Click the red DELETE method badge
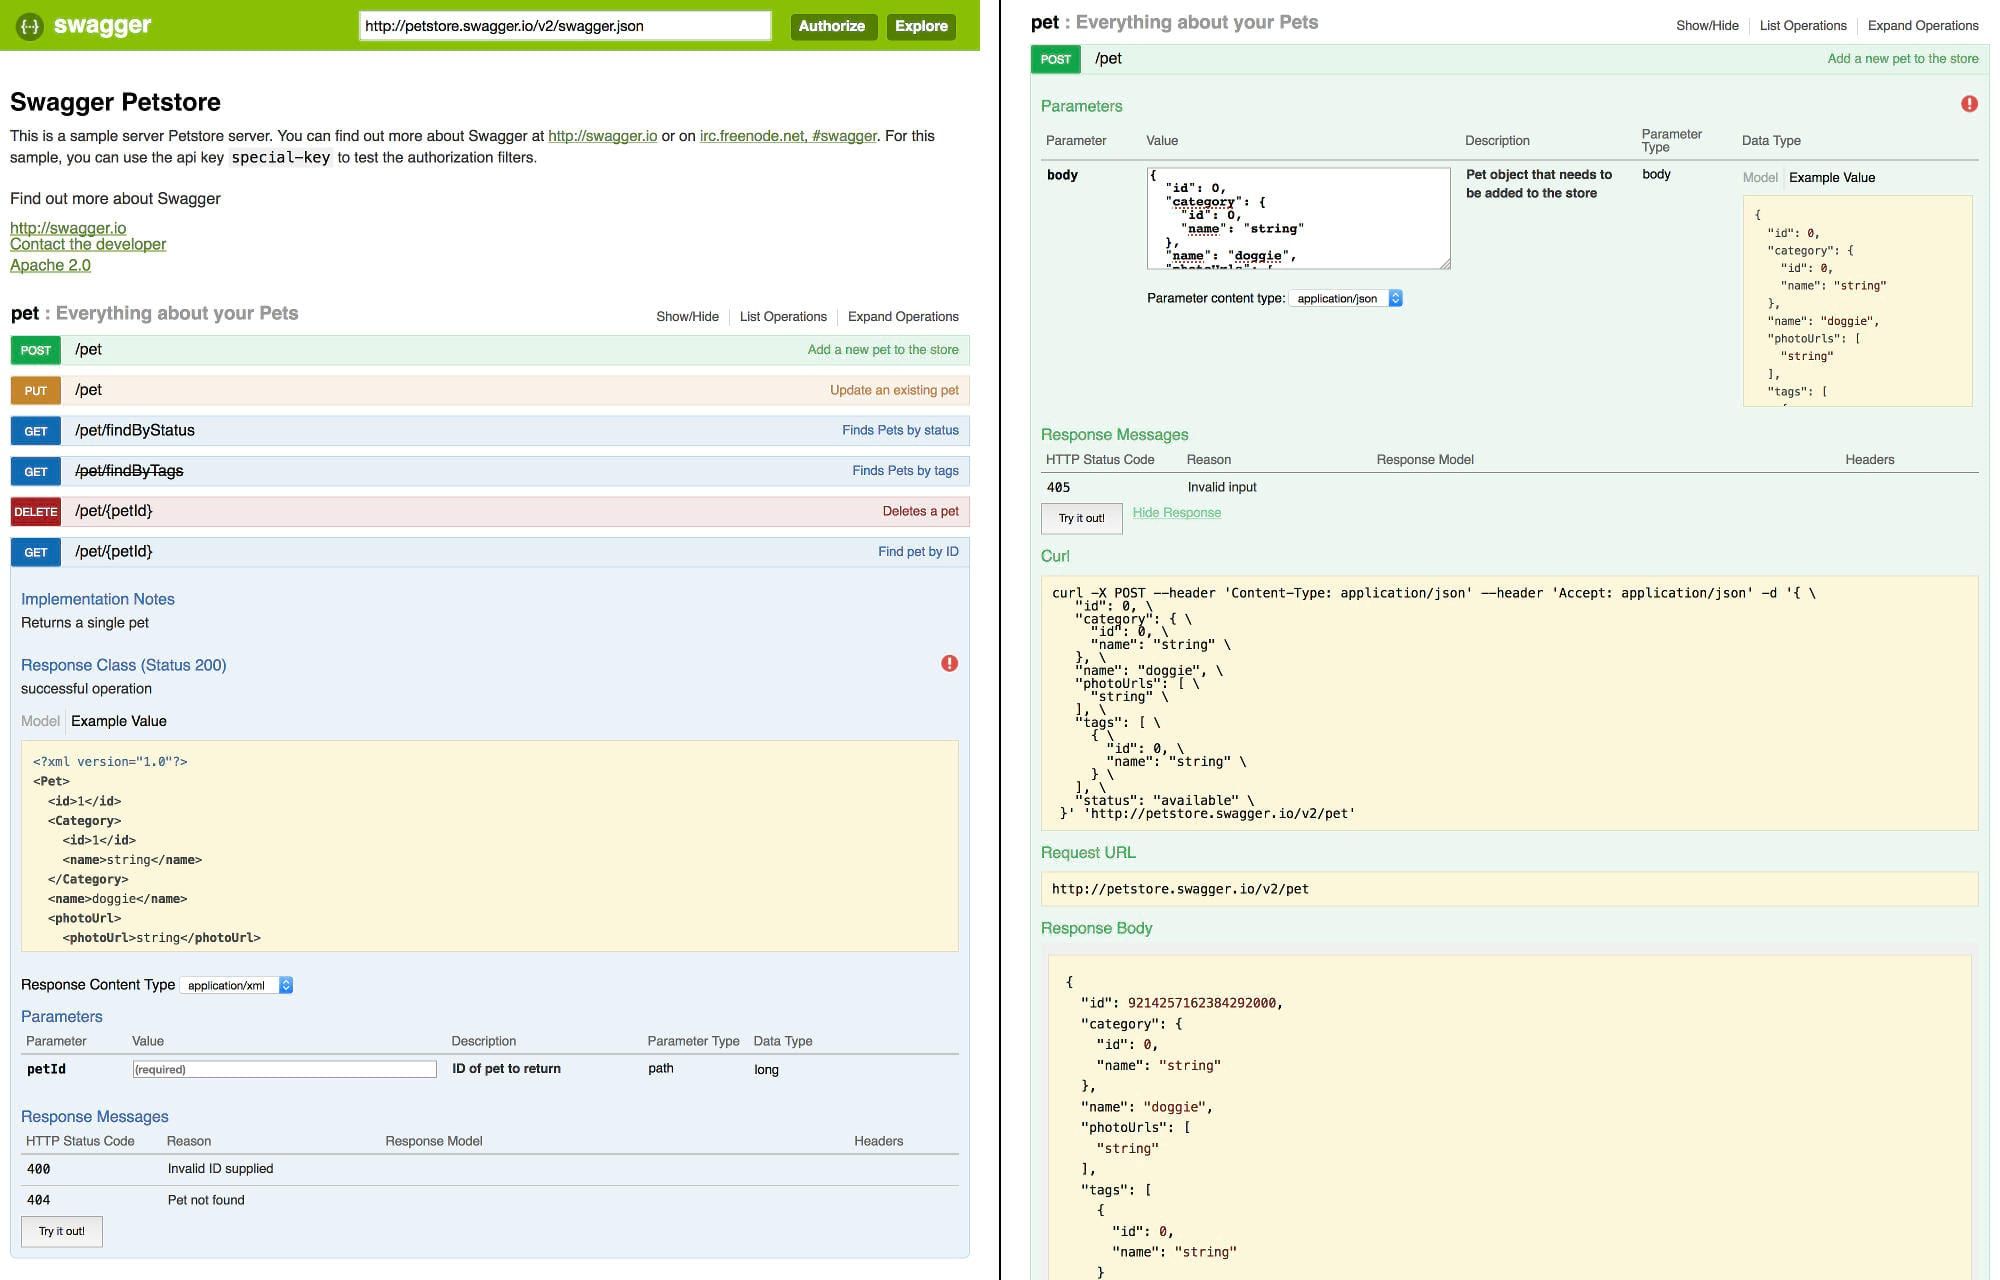The image size is (2000, 1280). click(x=36, y=512)
